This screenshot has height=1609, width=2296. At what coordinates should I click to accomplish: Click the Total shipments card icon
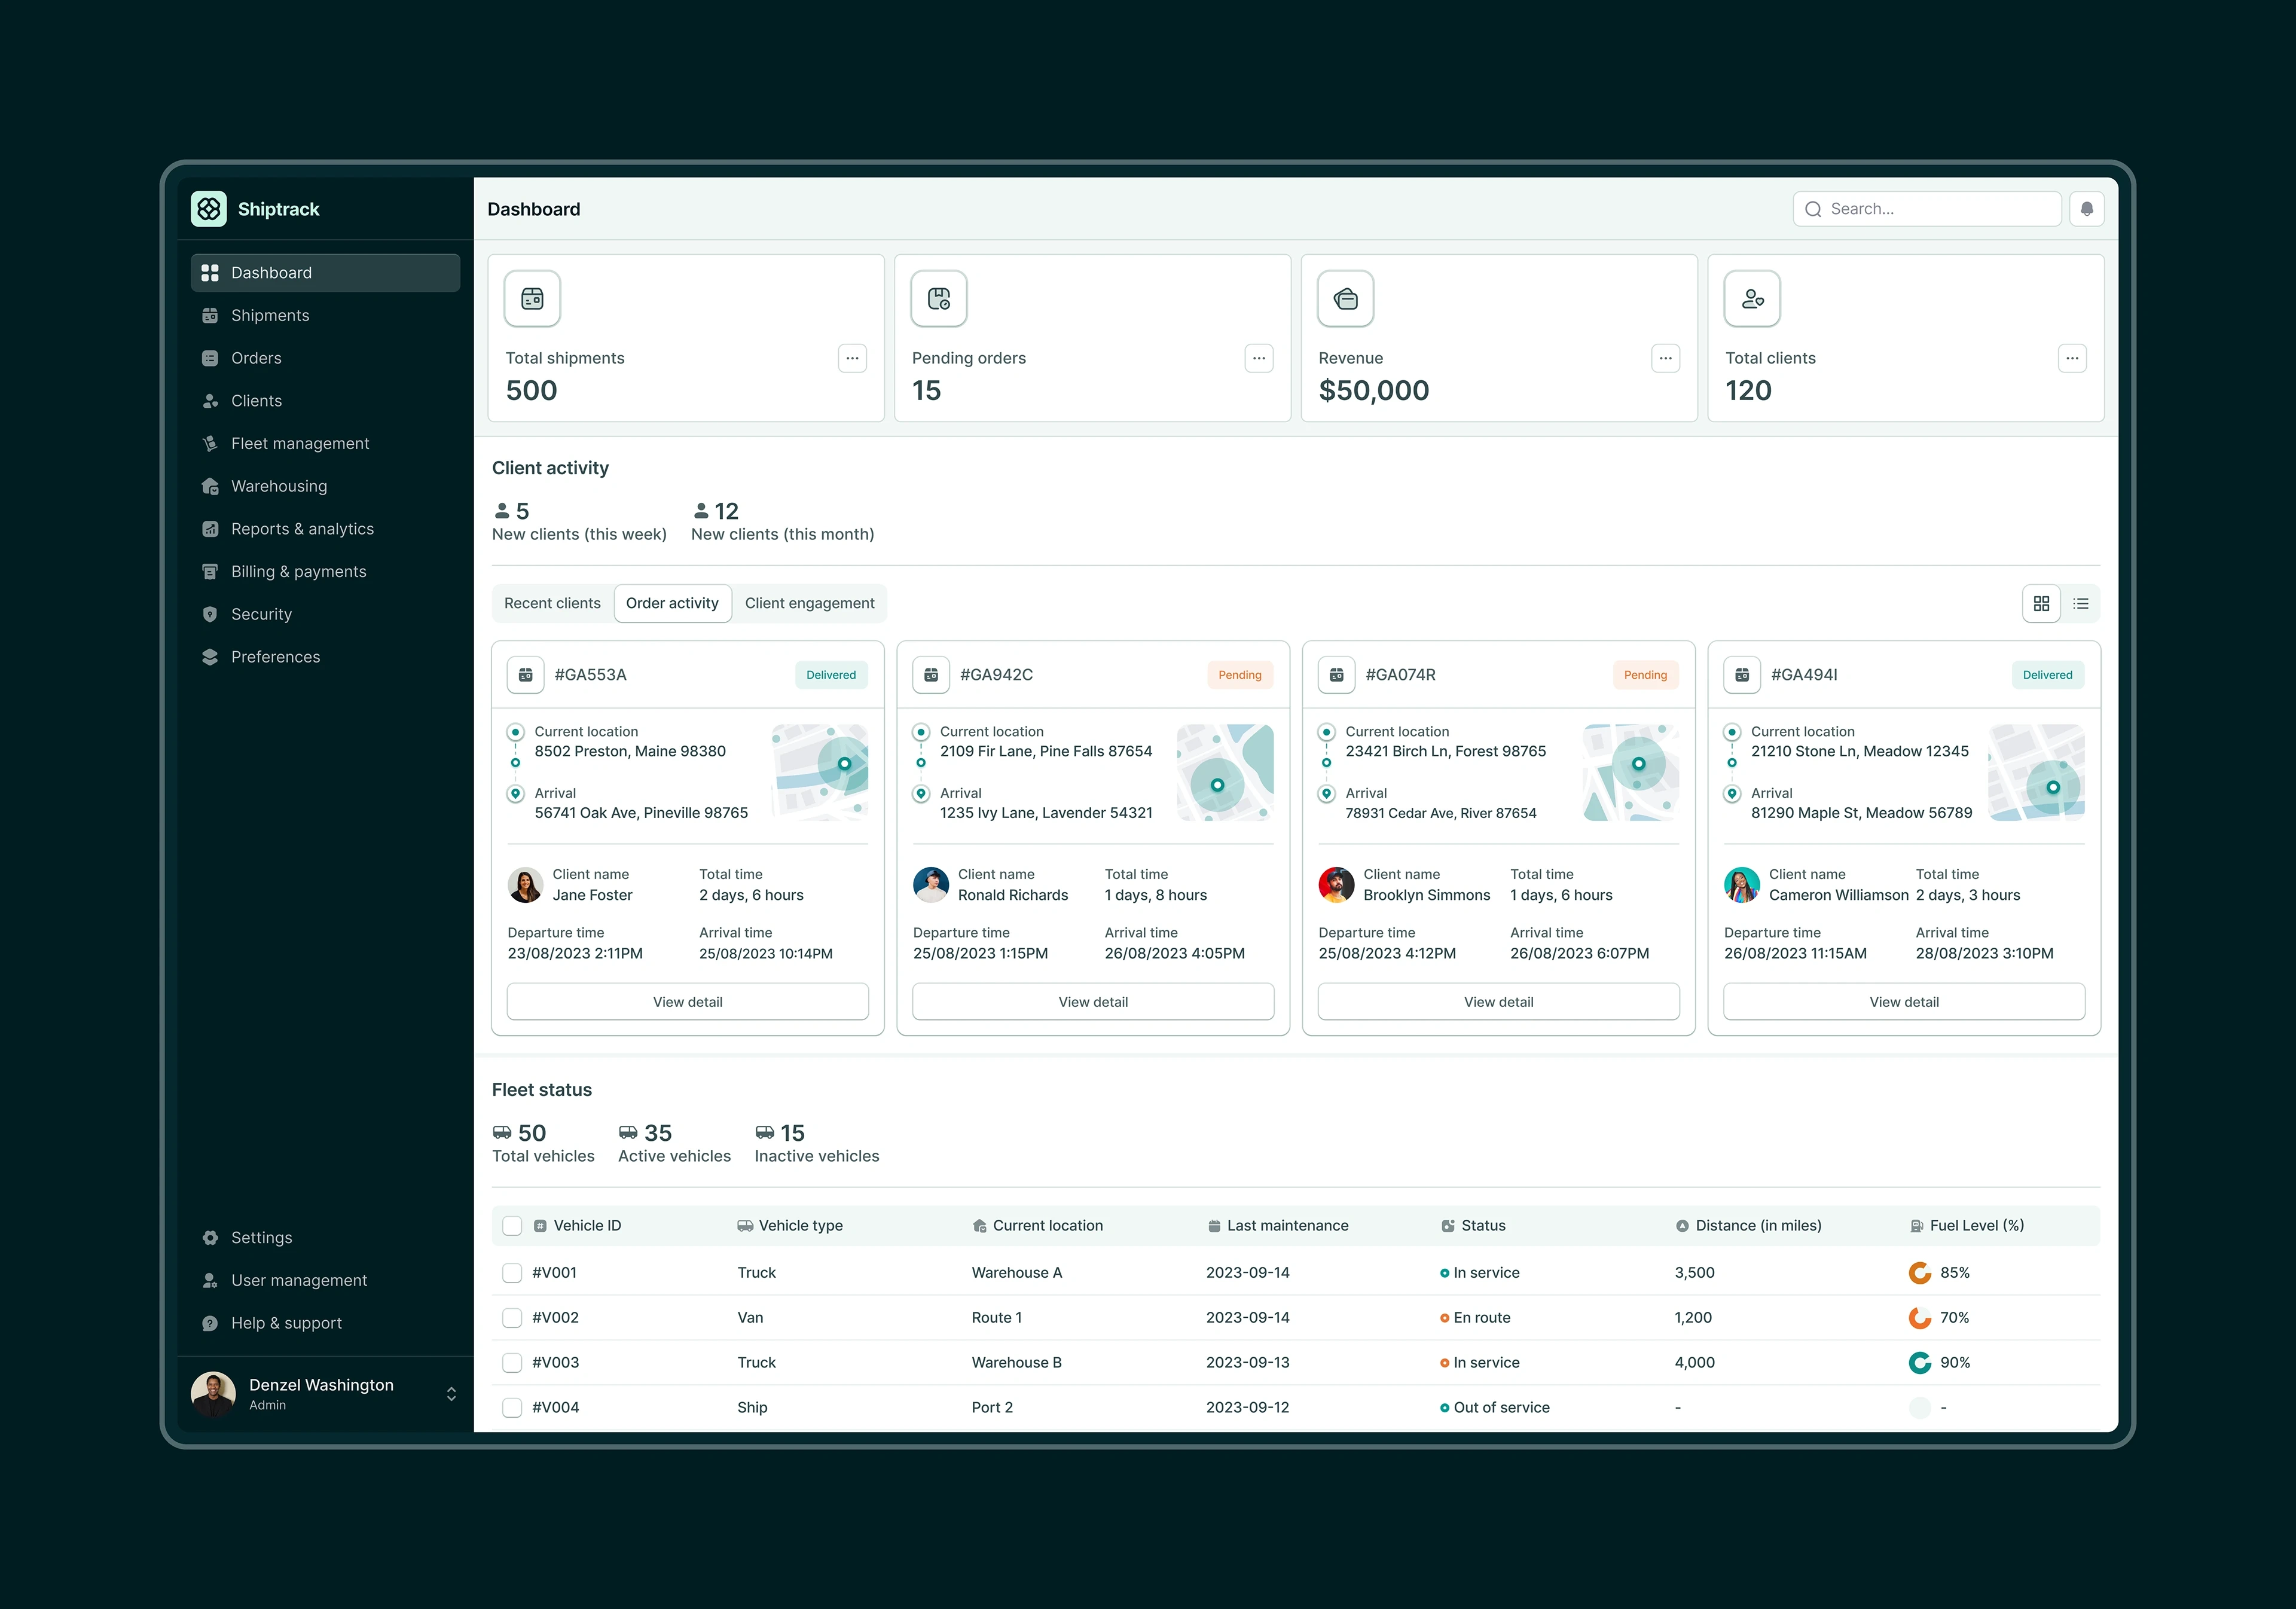tap(532, 298)
